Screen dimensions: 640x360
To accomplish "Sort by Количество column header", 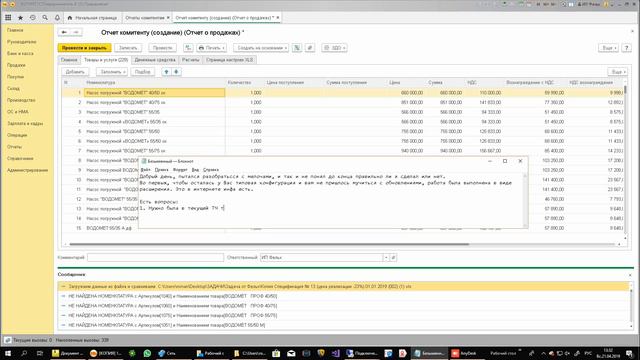I will 240,82.
